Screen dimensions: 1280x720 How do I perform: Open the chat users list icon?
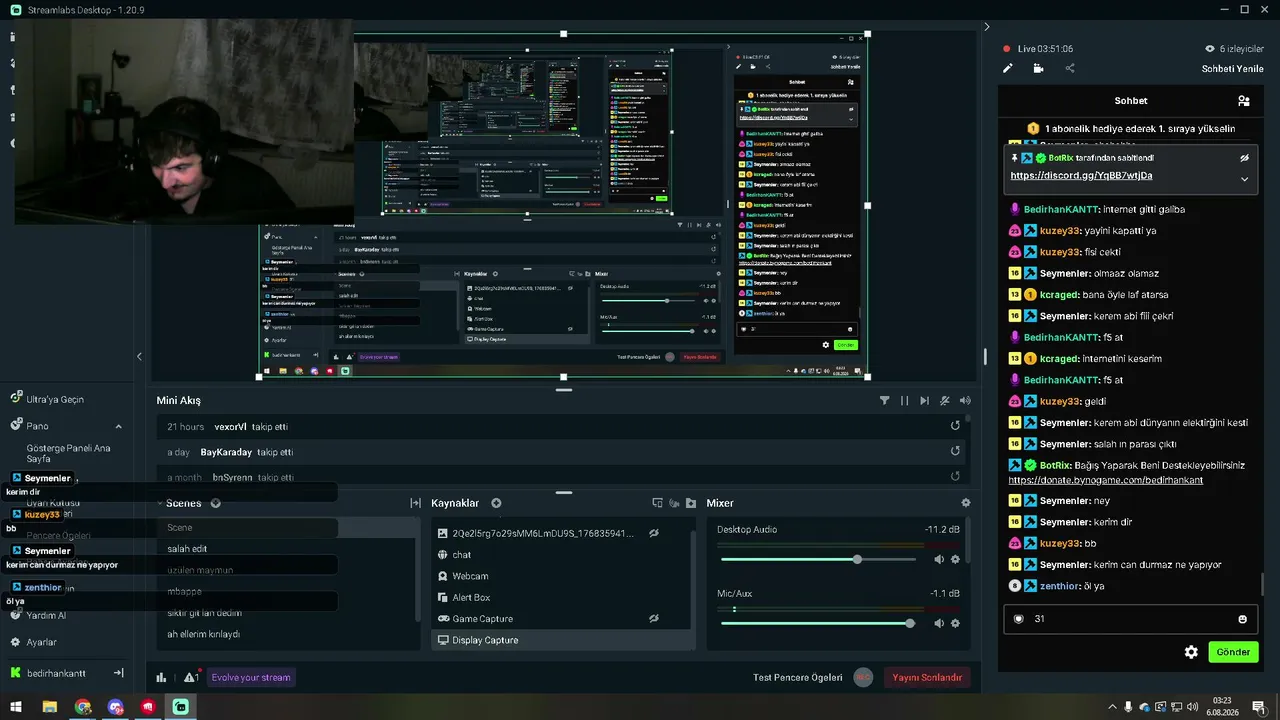1243,101
